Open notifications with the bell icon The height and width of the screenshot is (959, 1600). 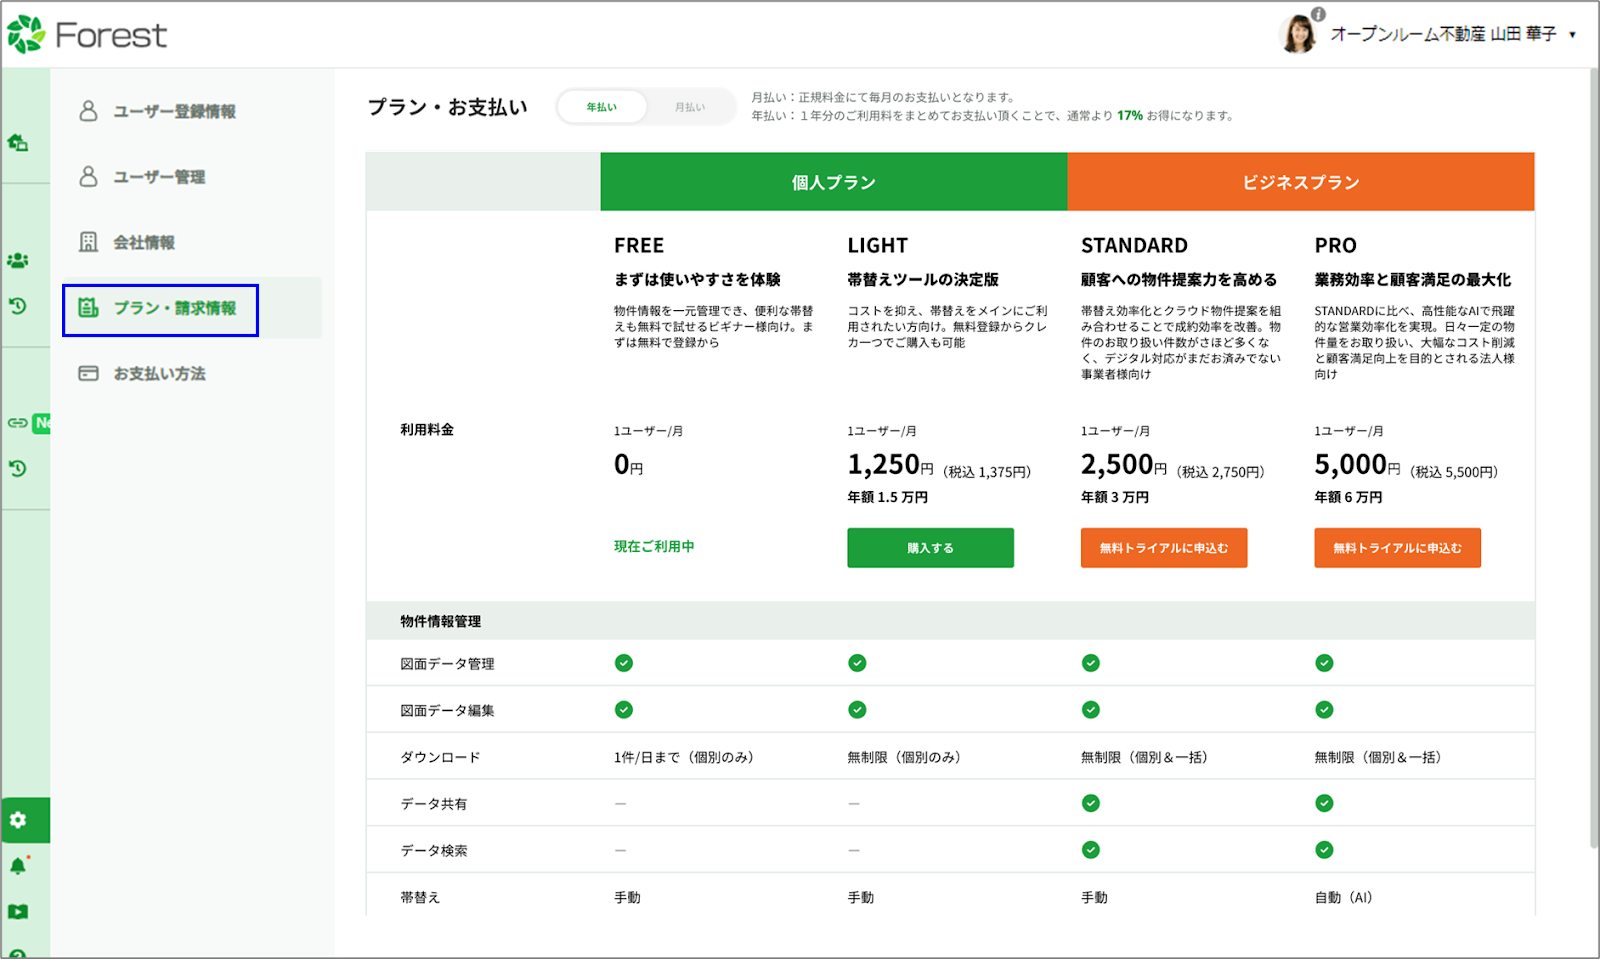click(x=18, y=866)
